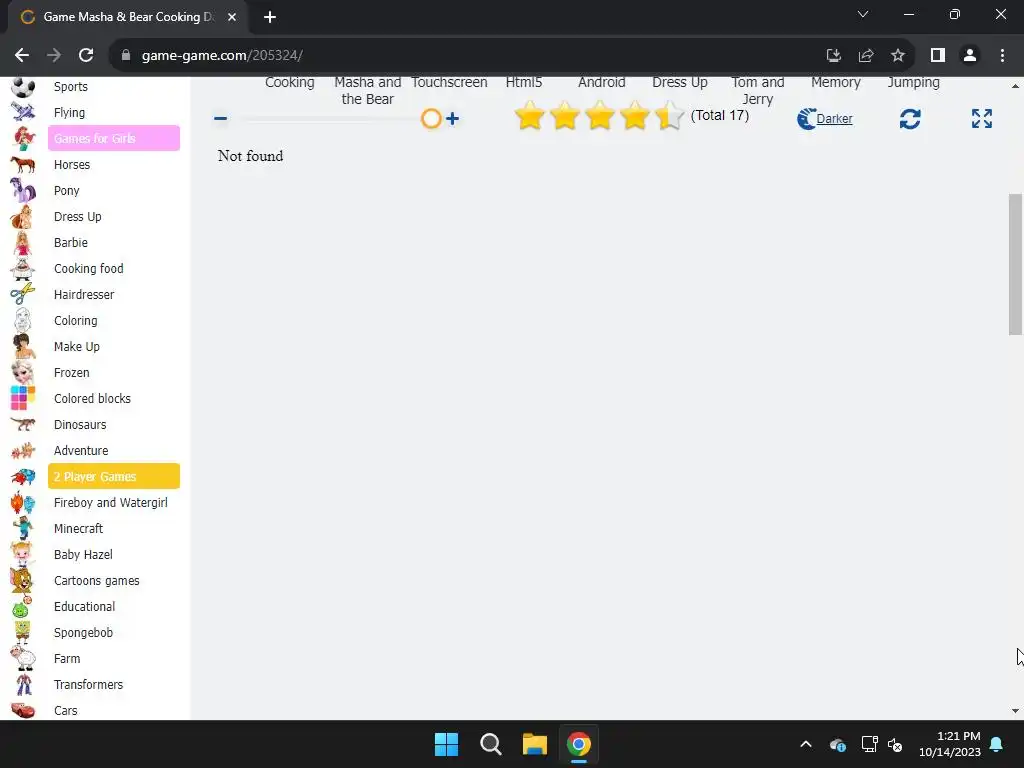This screenshot has width=1024, height=768.
Task: Switch to Game Masha & Bear Cooking tab
Action: 128,17
